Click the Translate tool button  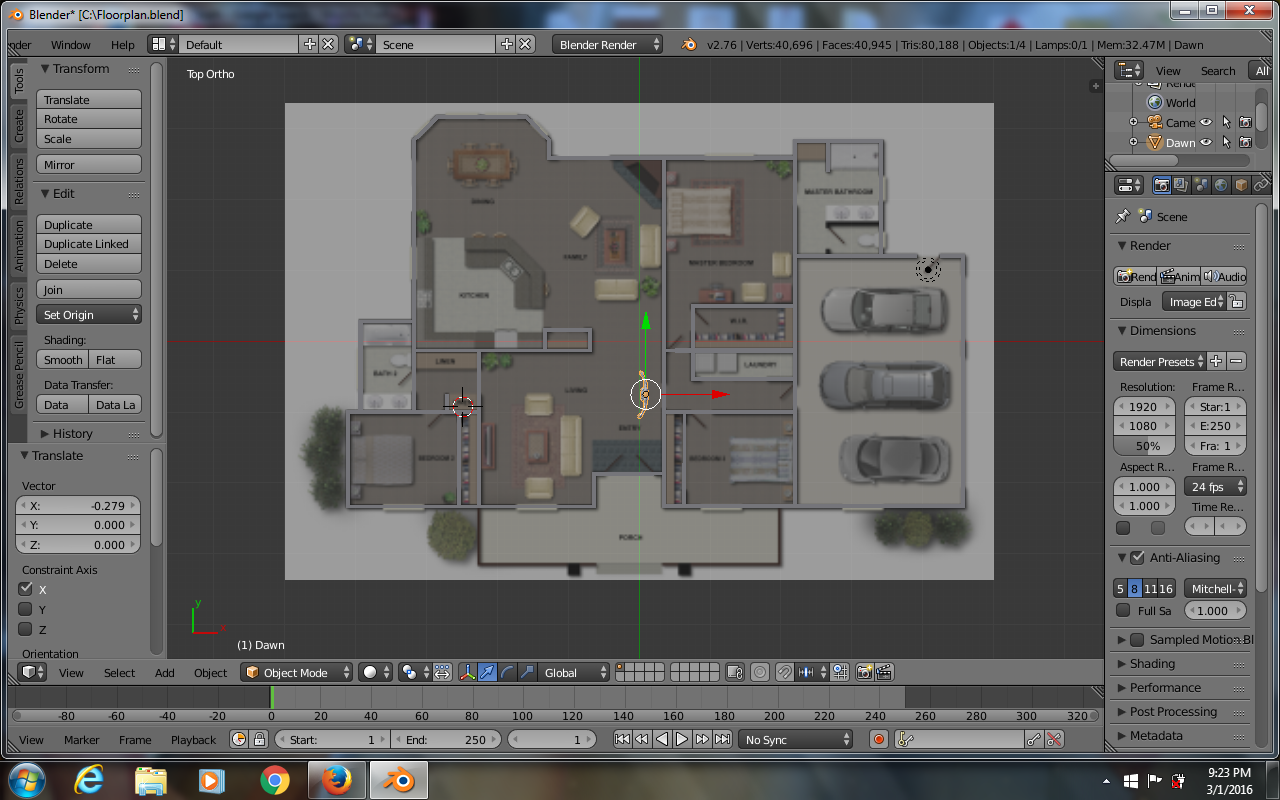(89, 100)
